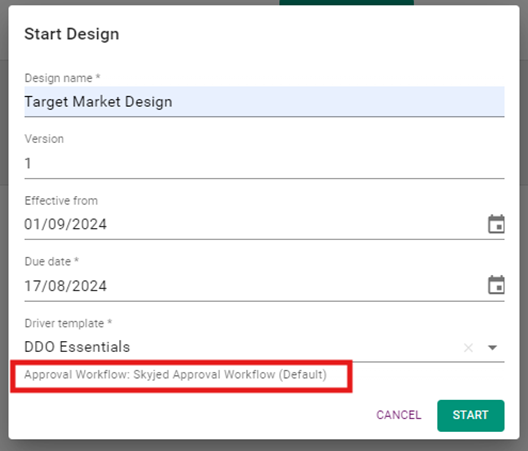Click the Approval Workflow default text

click(x=175, y=375)
